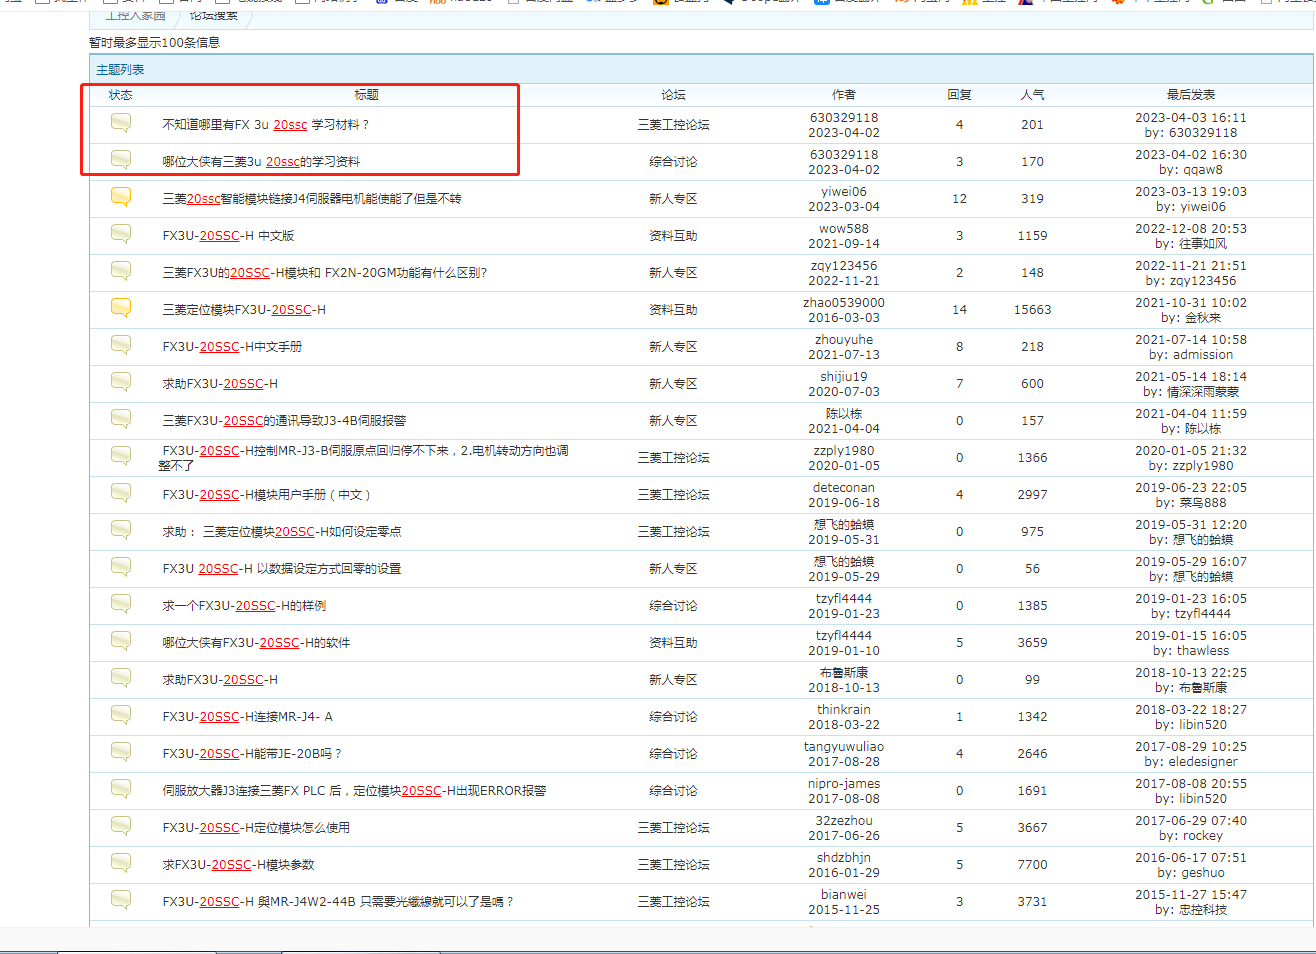Image resolution: width=1316 pixels, height=954 pixels.
Task: Click status icon next to 'FX3U-20SSC-H定位模块怎么使用'
Action: coord(121,826)
